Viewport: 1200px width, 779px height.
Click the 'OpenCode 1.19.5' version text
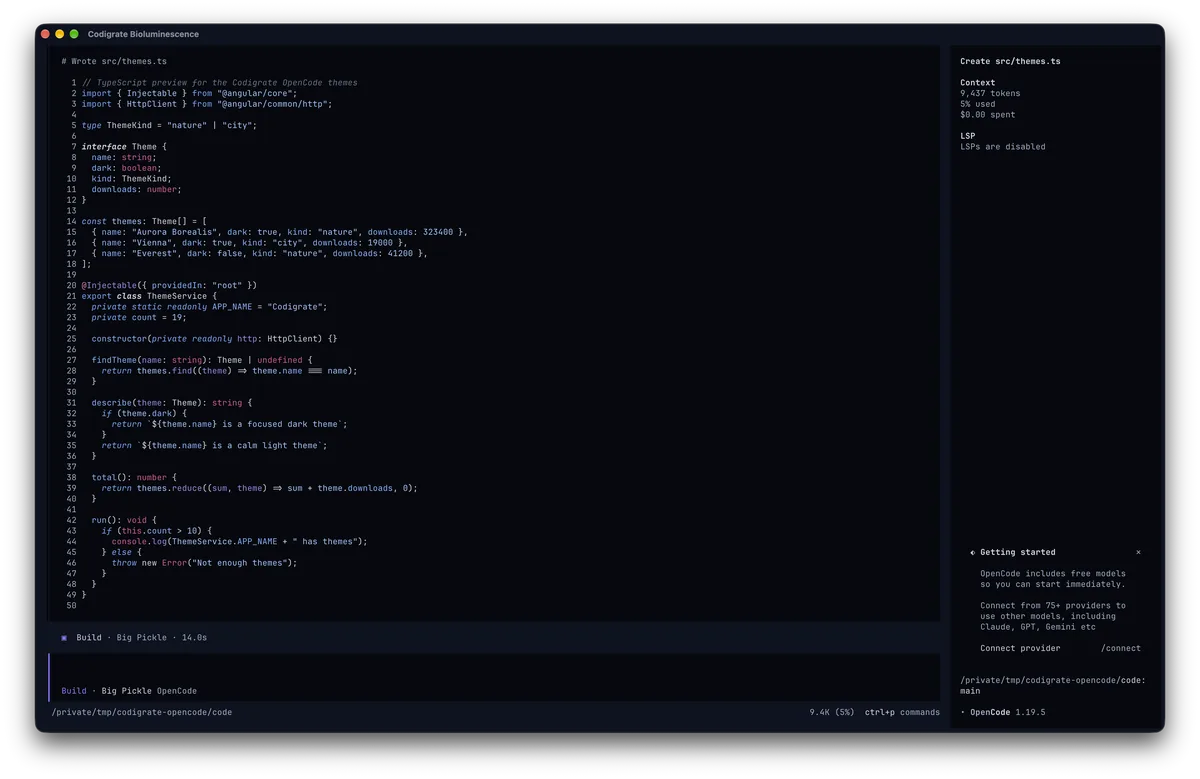(1008, 712)
